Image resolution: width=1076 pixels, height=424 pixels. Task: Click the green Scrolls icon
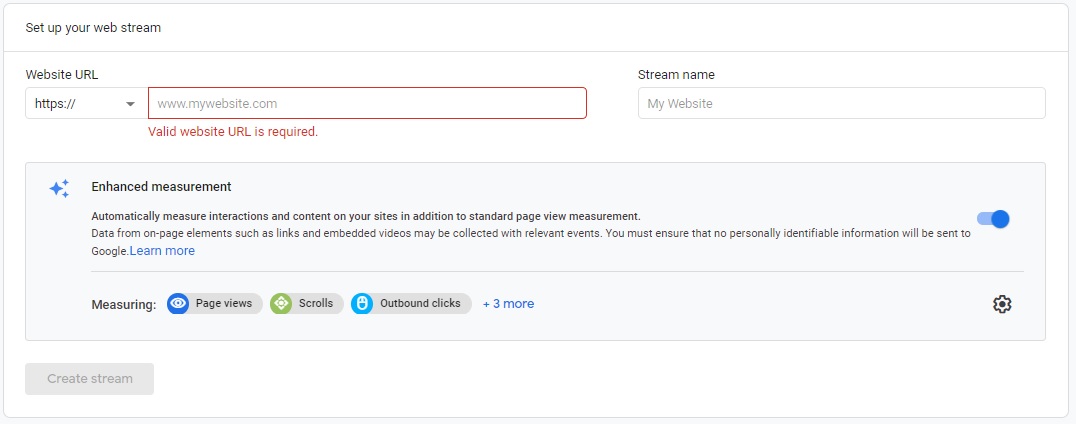tap(281, 304)
